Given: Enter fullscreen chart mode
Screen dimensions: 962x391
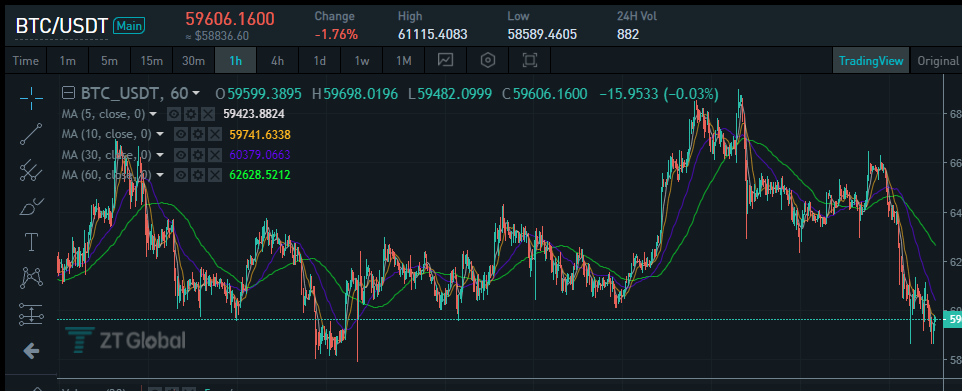Looking at the screenshot, I should pos(529,60).
